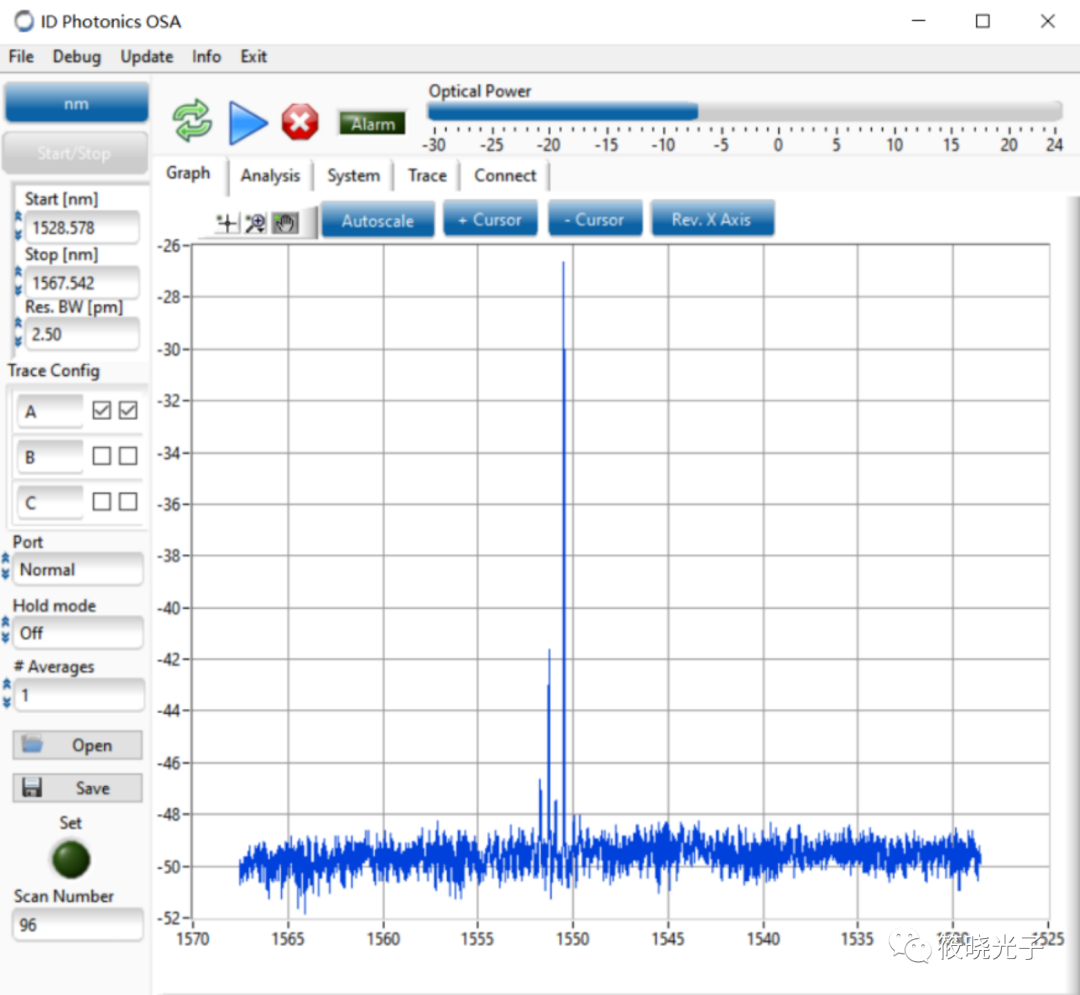Open the Port Normal dropdown
The width and height of the screenshot is (1080, 995).
78,570
